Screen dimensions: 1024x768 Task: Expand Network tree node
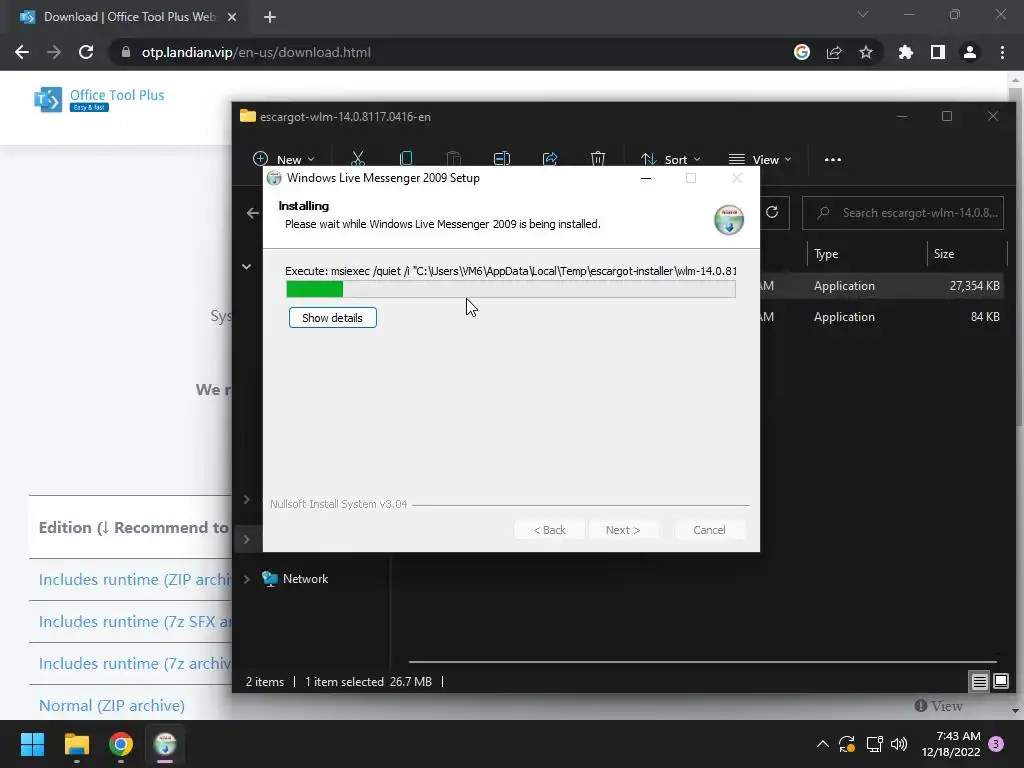(x=246, y=579)
